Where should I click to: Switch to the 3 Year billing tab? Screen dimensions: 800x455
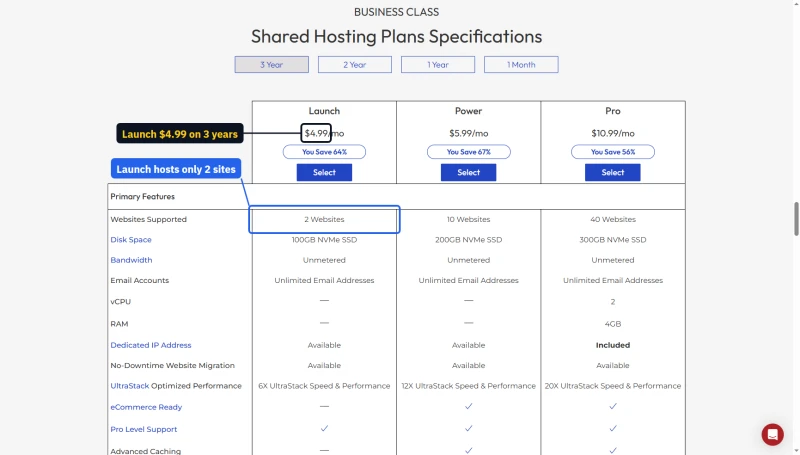(271, 65)
